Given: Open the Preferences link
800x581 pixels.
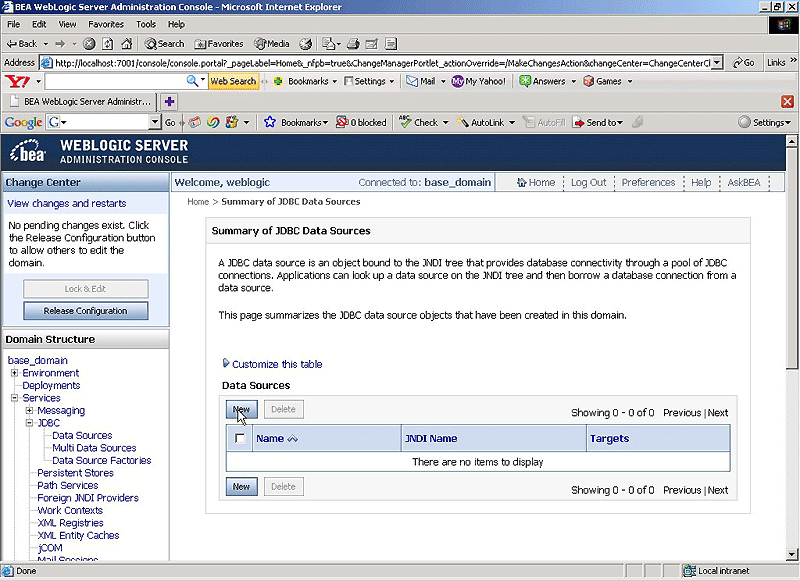Looking at the screenshot, I should [648, 183].
